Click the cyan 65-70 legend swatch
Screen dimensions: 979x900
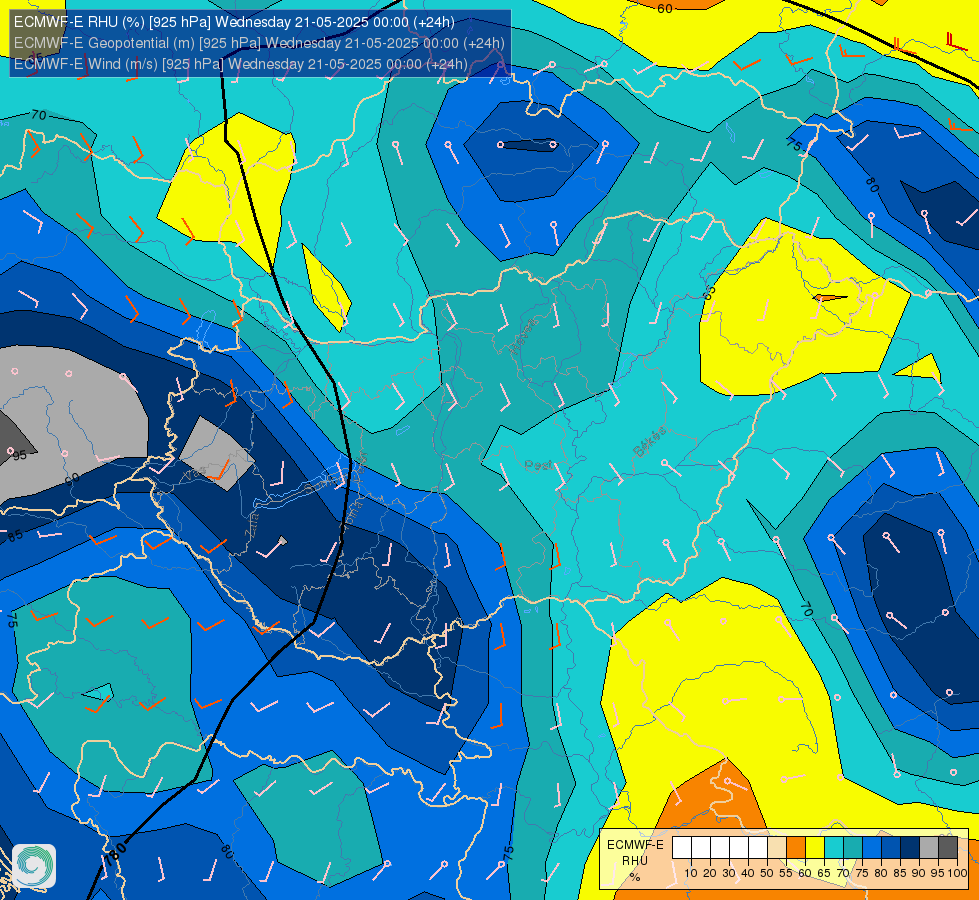834,847
